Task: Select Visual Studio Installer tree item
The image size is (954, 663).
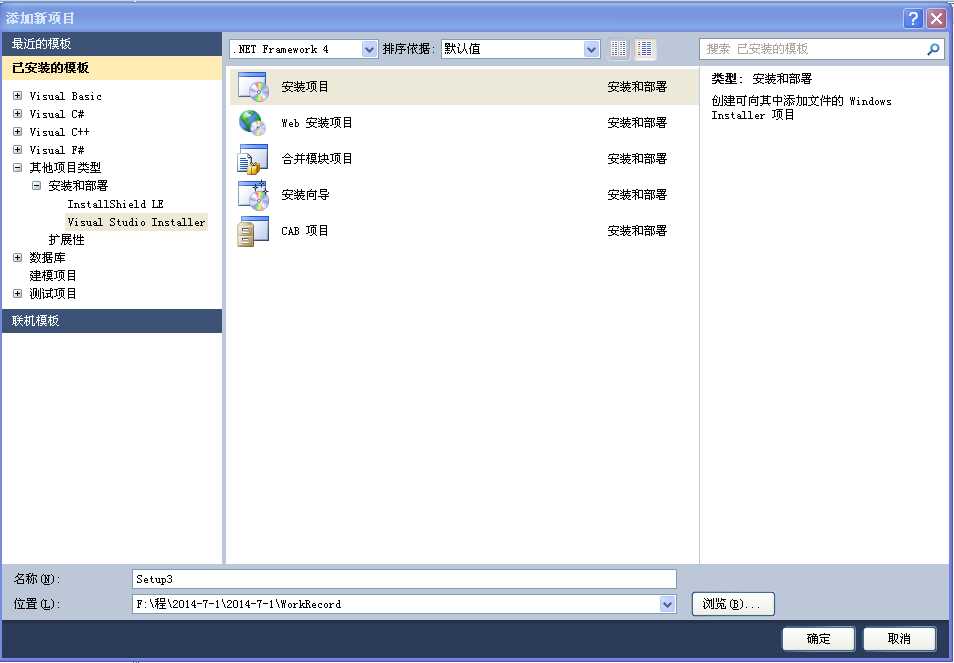Action: [x=136, y=222]
